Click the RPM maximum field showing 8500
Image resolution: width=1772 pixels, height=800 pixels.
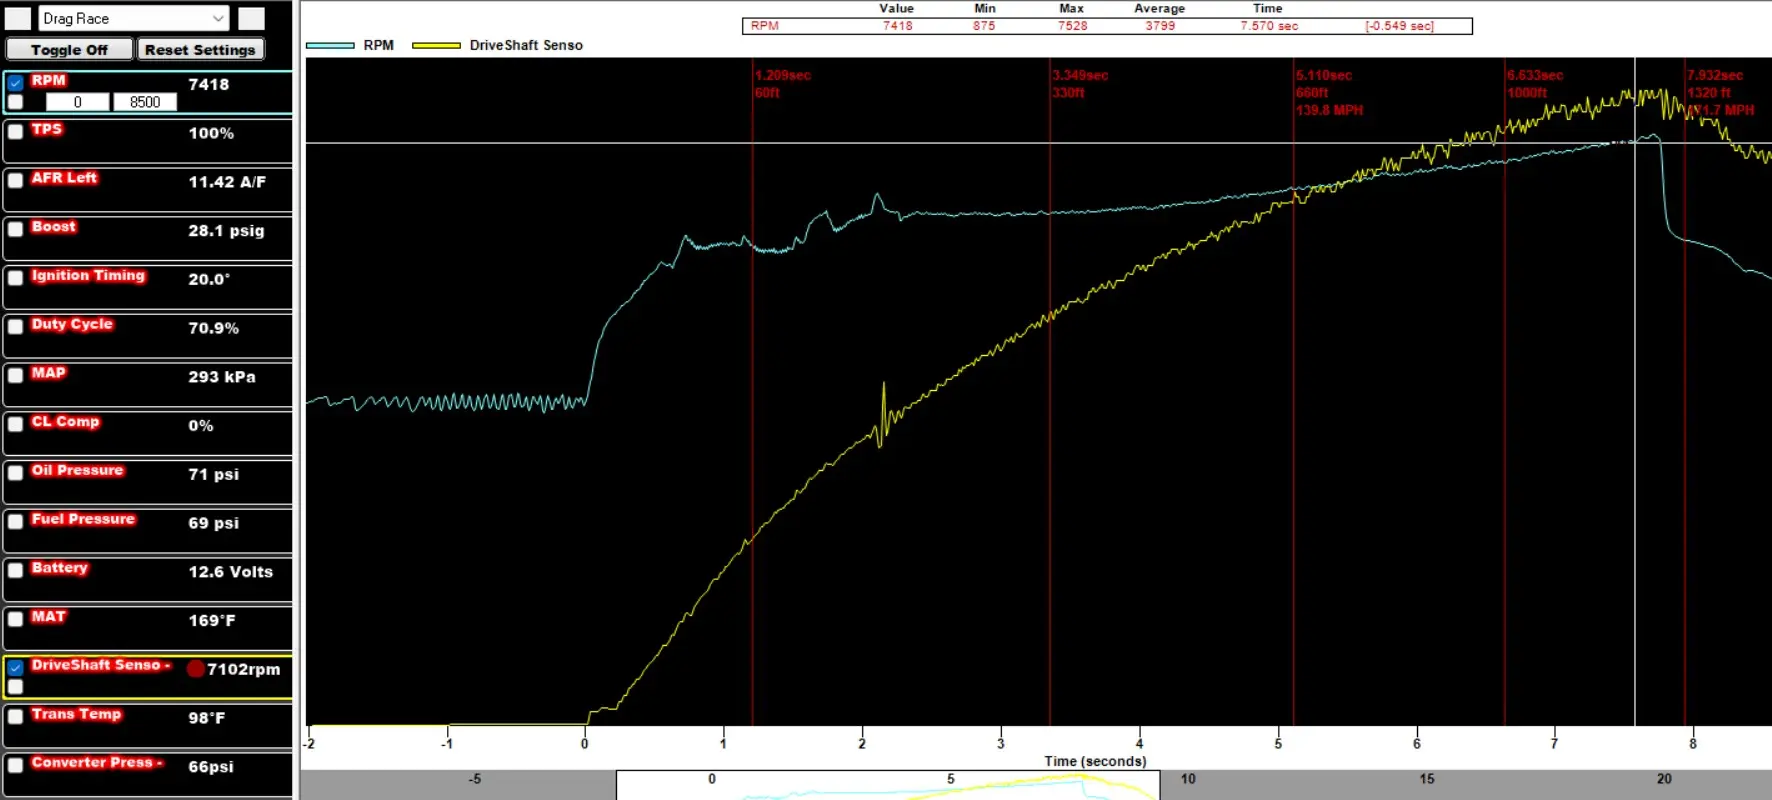(x=144, y=102)
